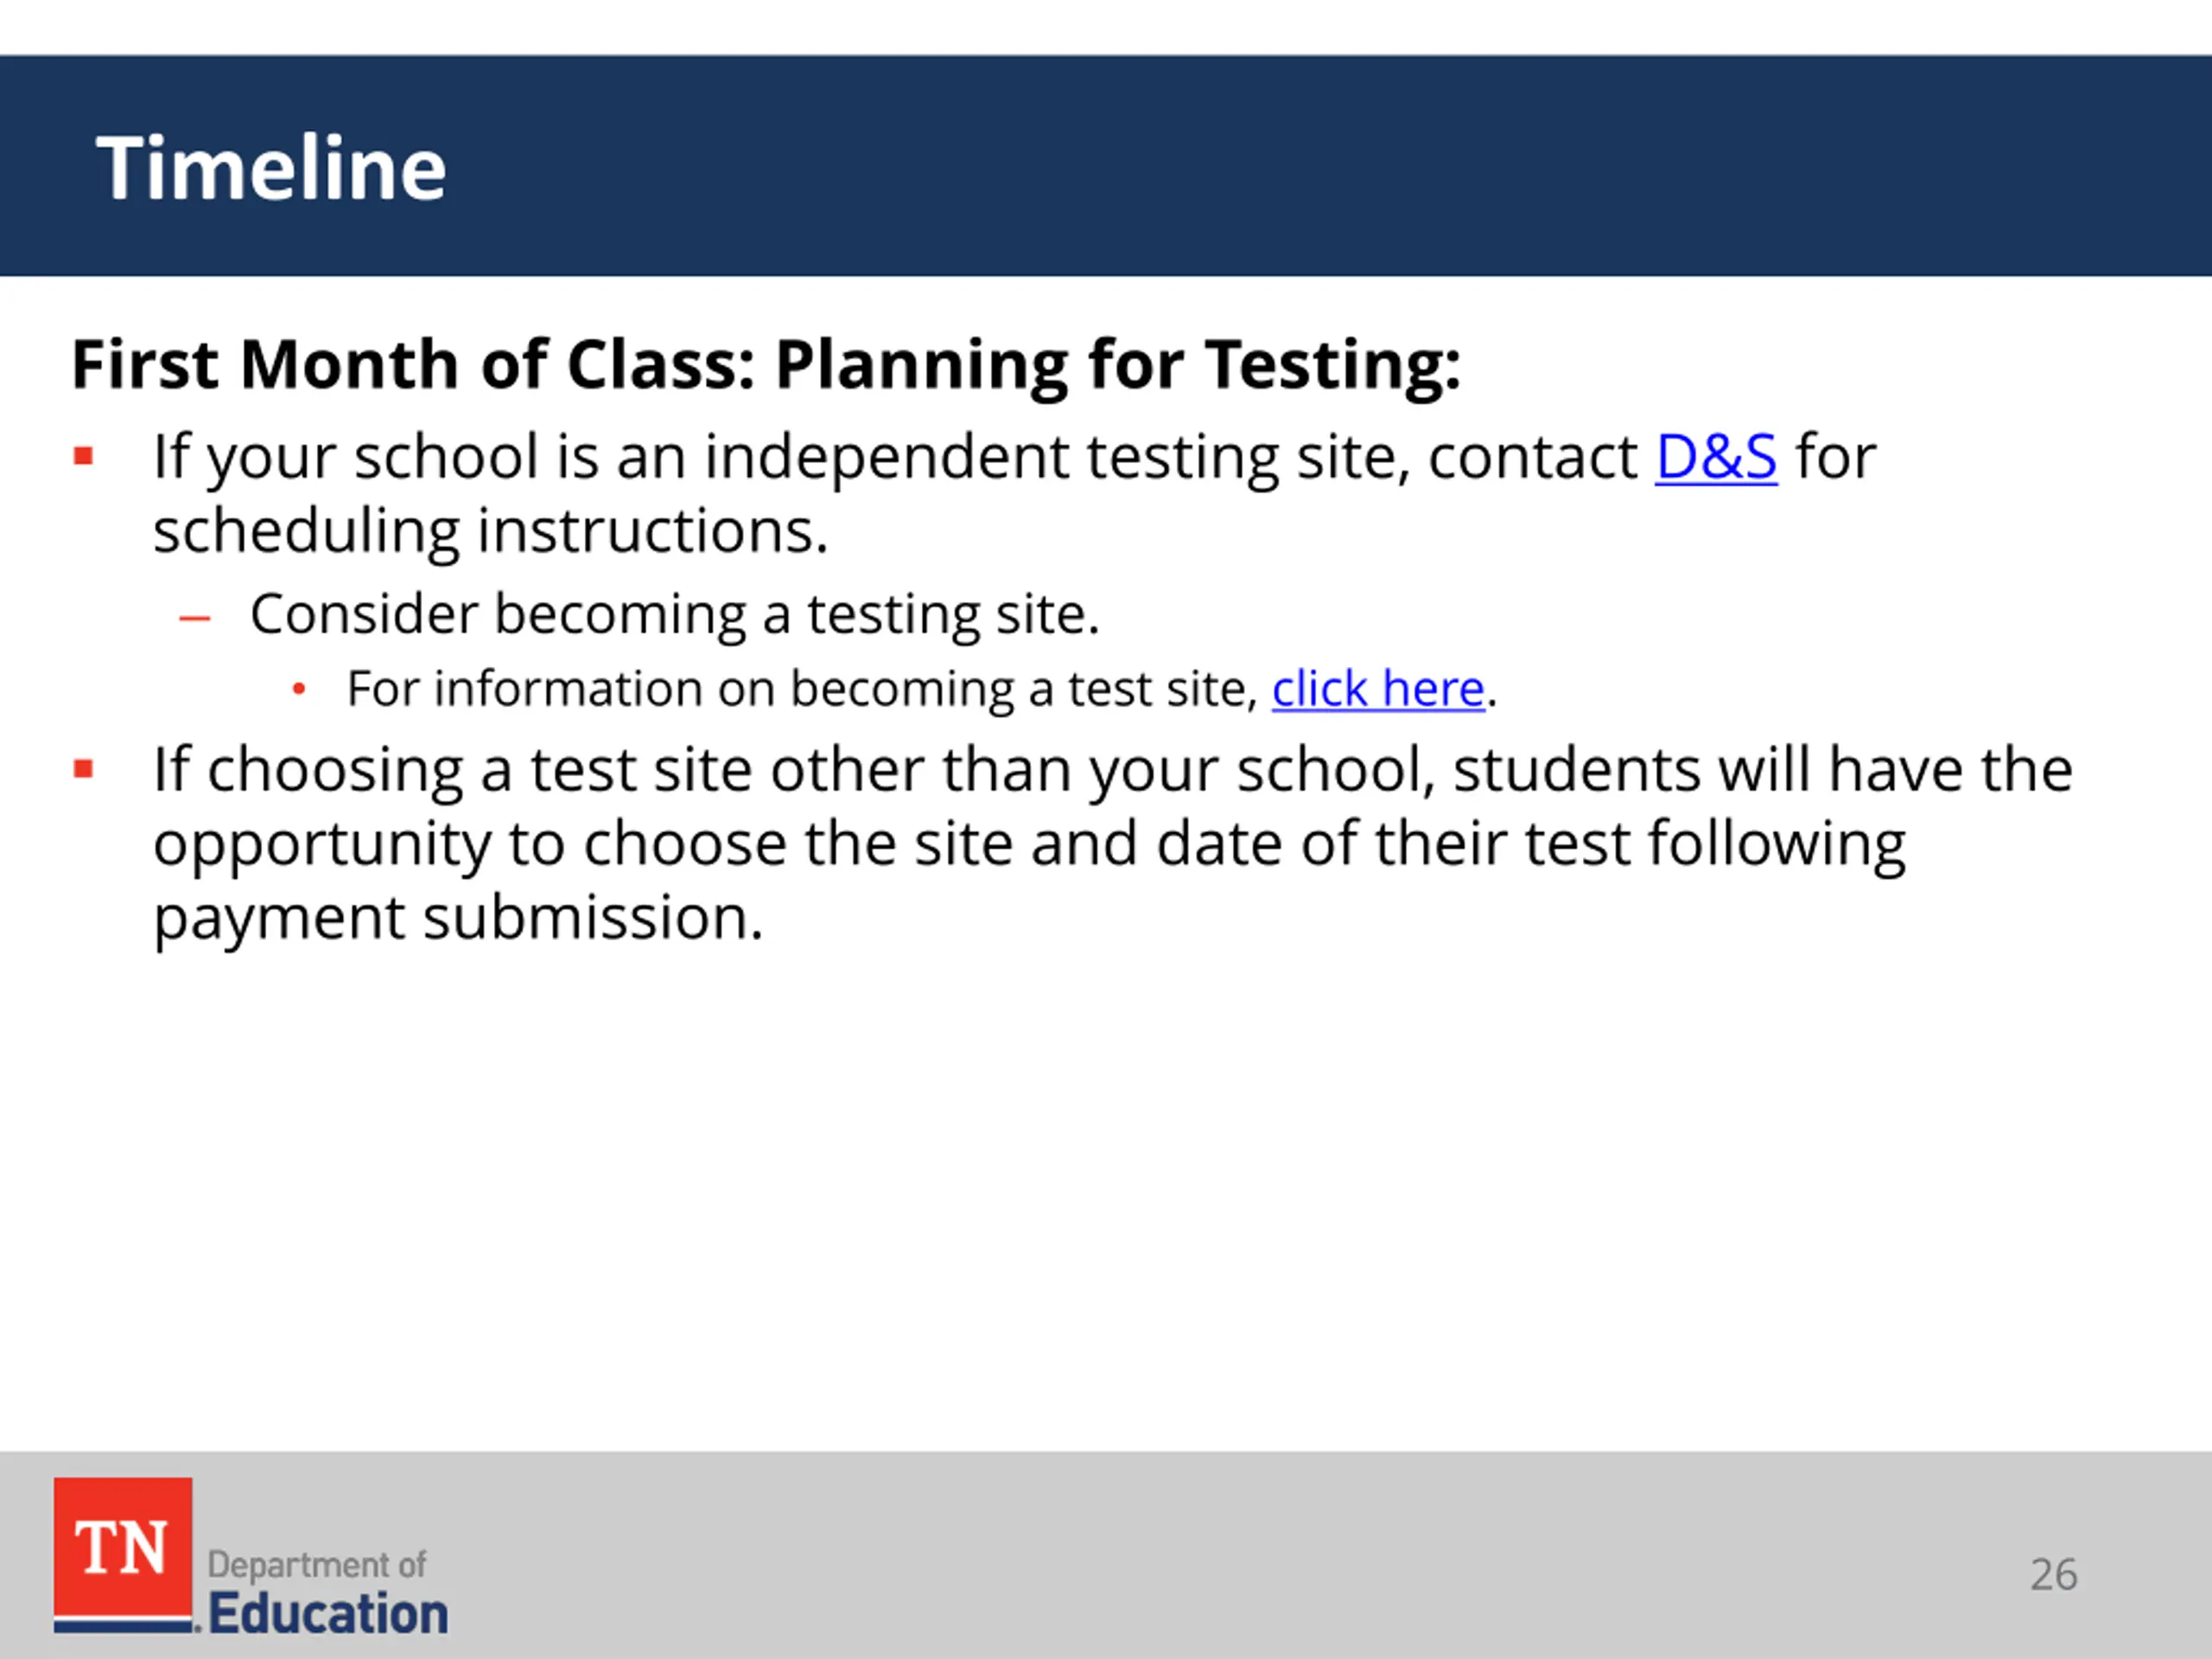The height and width of the screenshot is (1659, 2212).
Task: Click the first red square bullet marker
Action: pos(84,458)
